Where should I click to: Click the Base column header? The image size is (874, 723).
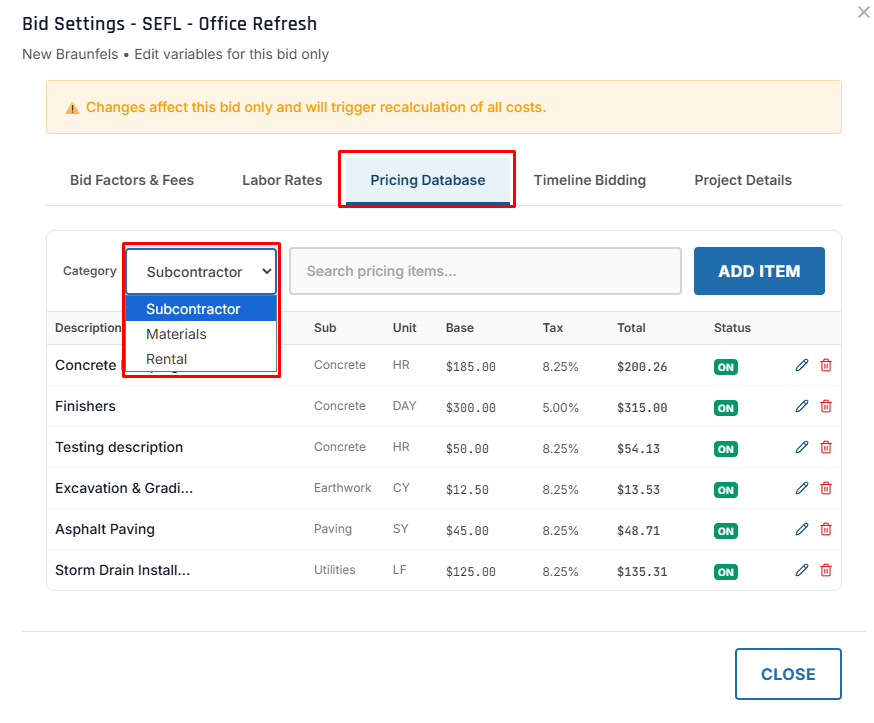point(459,328)
